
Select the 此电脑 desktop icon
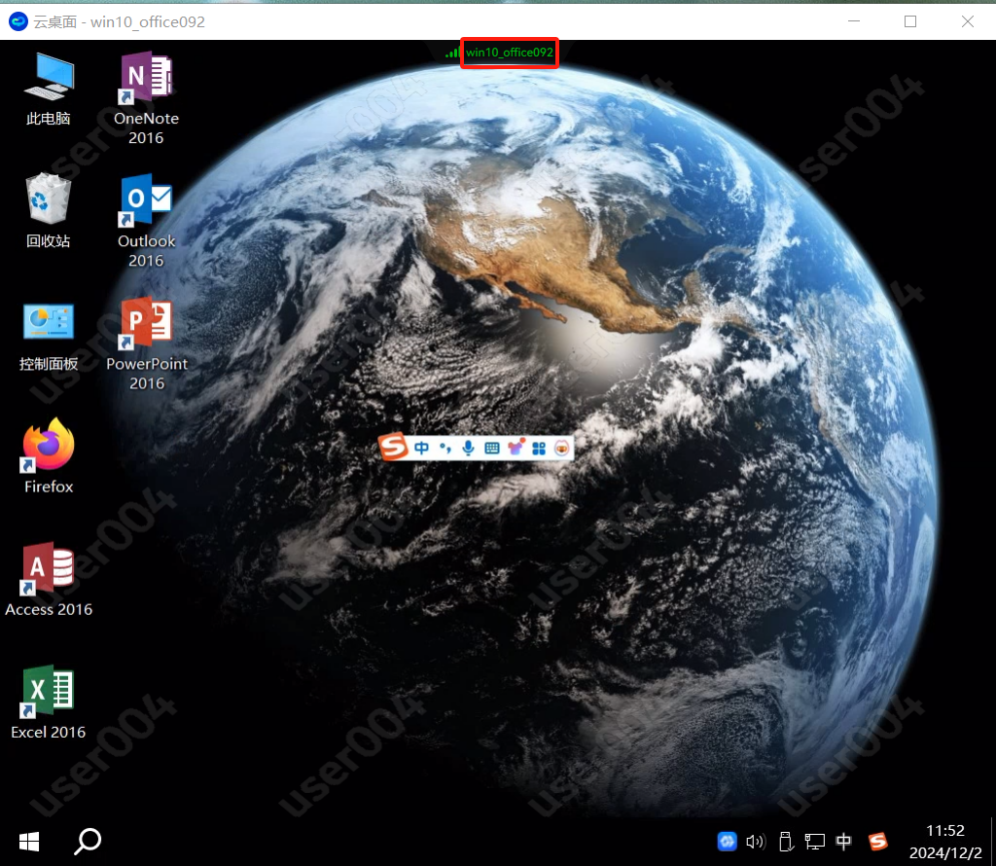[x=49, y=77]
